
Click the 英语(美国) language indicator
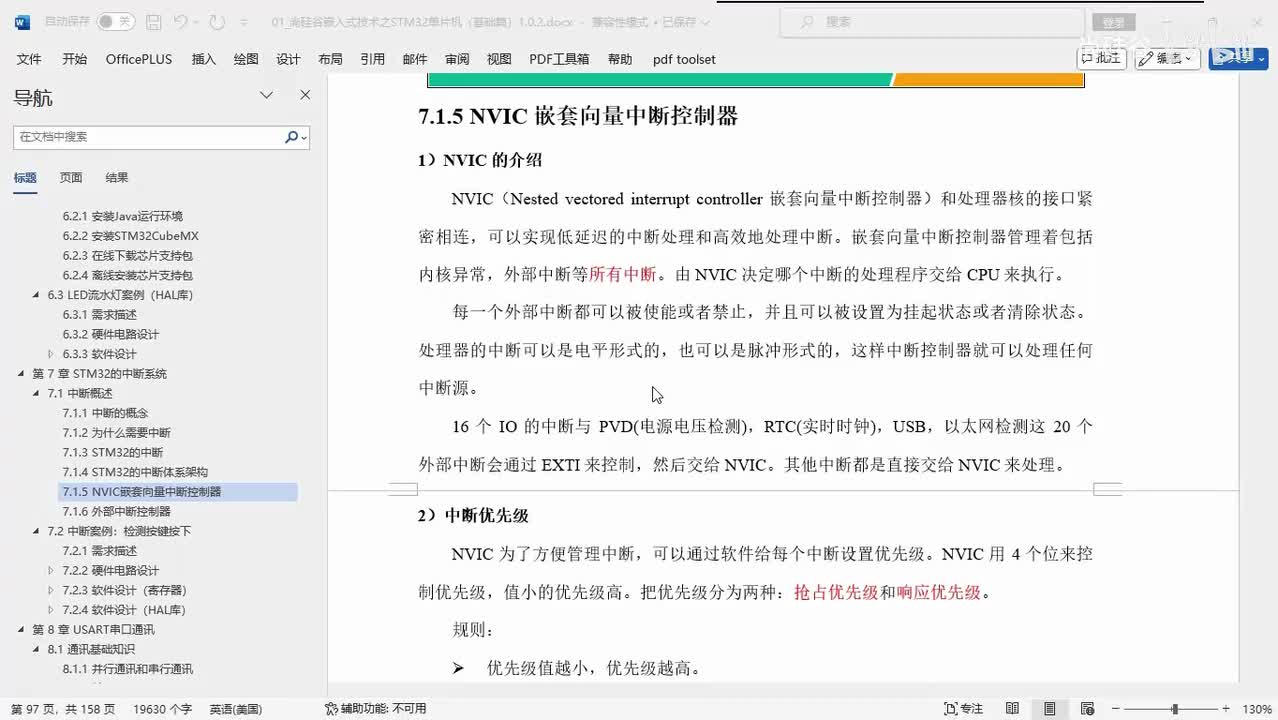[x=236, y=709]
